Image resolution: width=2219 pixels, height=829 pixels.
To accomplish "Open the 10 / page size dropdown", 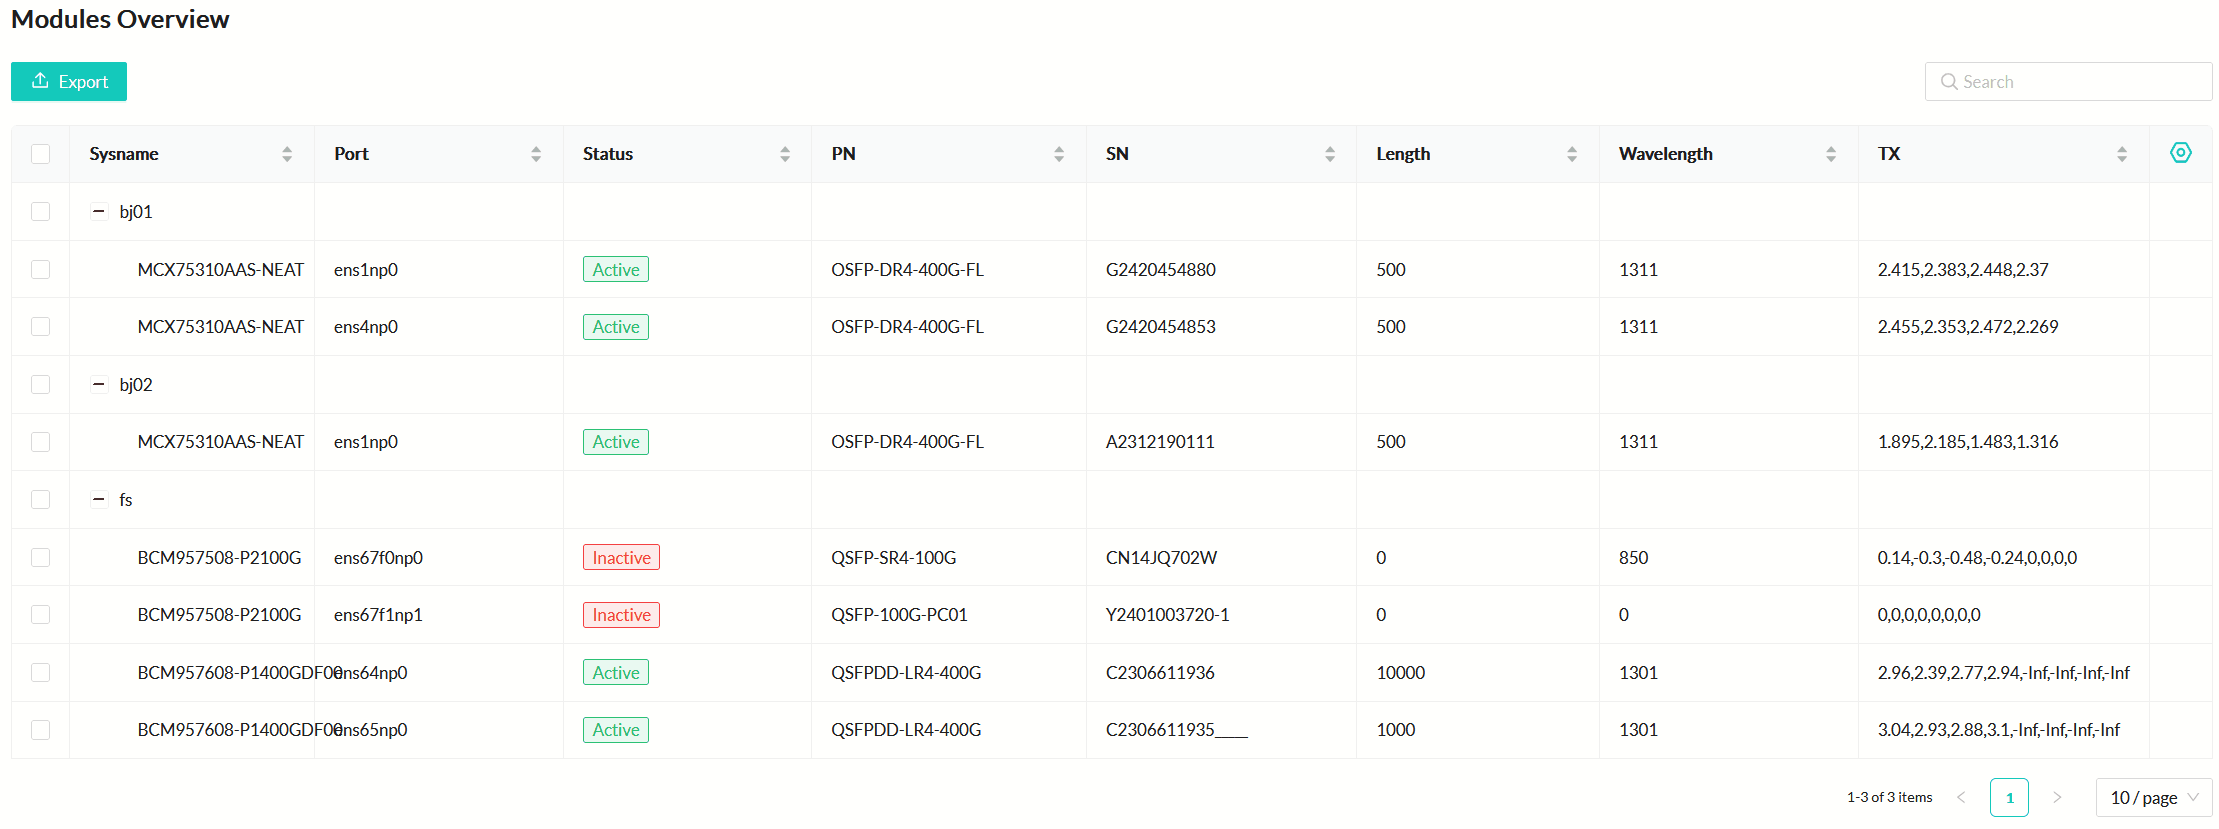I will (2153, 797).
